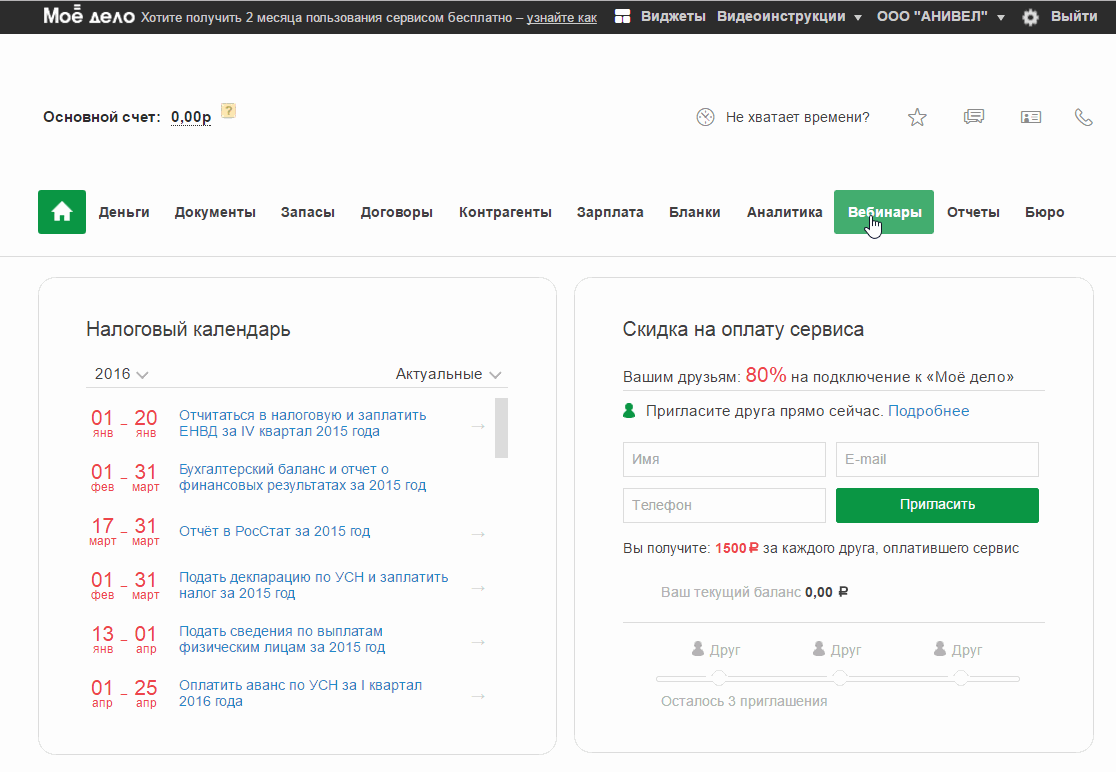Open the Бюро section
The height and width of the screenshot is (772, 1116).
coord(1045,212)
